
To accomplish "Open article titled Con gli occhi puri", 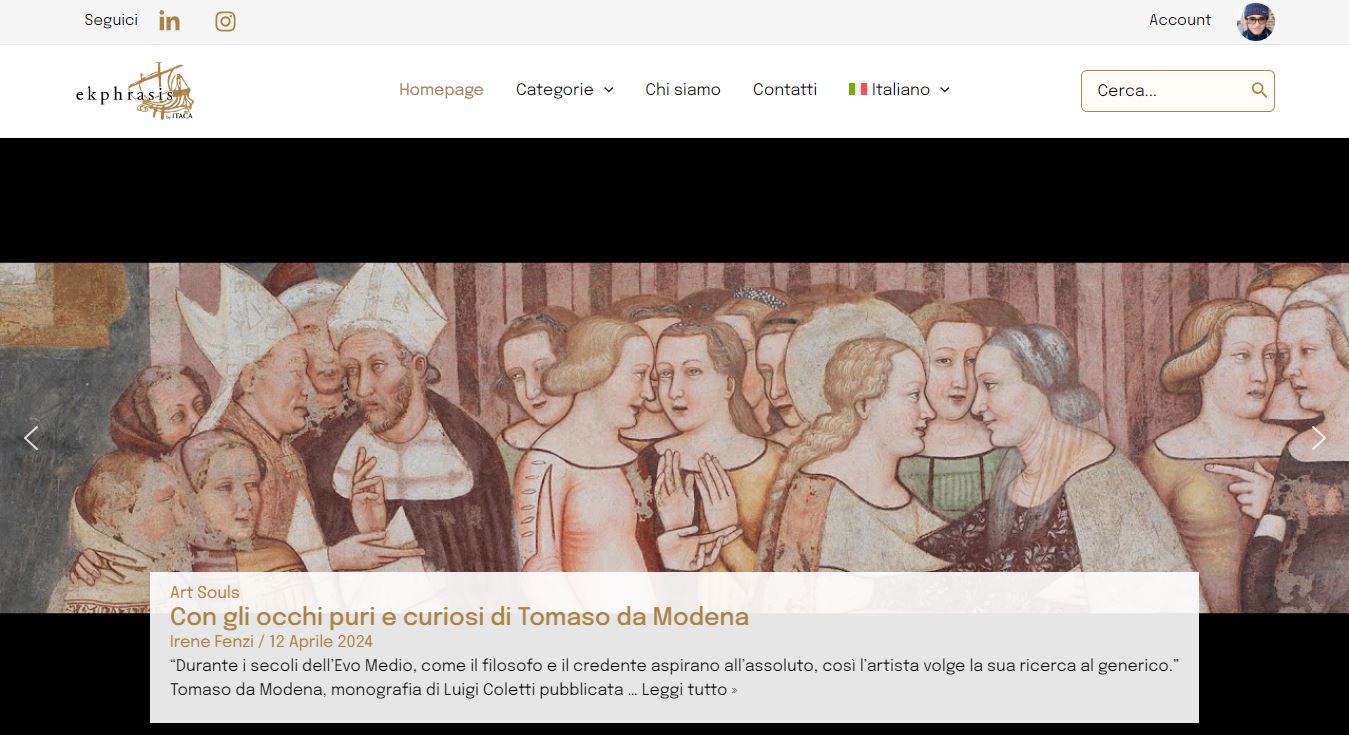I will 459,617.
